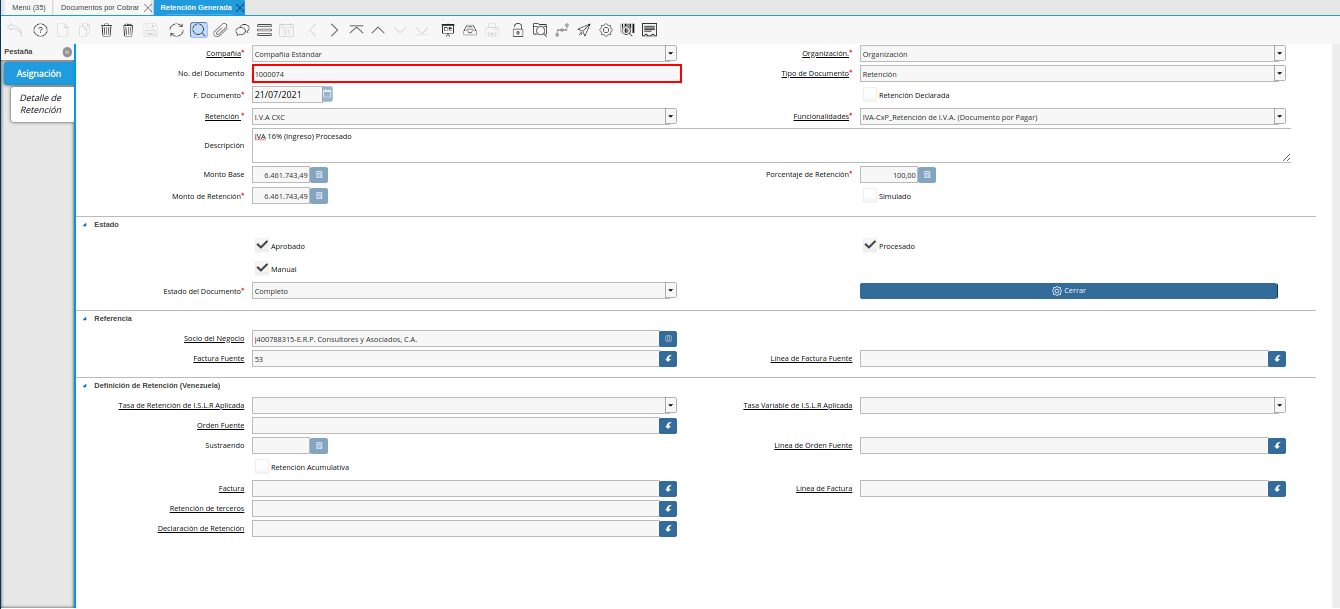Toggle the Retención Declarada checkbox
This screenshot has width=1340, height=609.
click(x=870, y=95)
